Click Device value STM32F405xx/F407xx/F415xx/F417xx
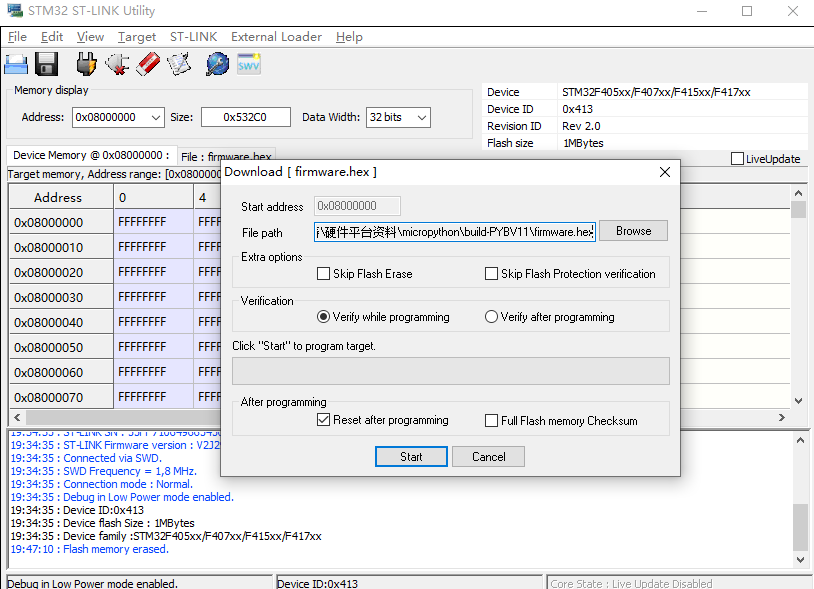The height and width of the screenshot is (589, 814). click(x=656, y=92)
